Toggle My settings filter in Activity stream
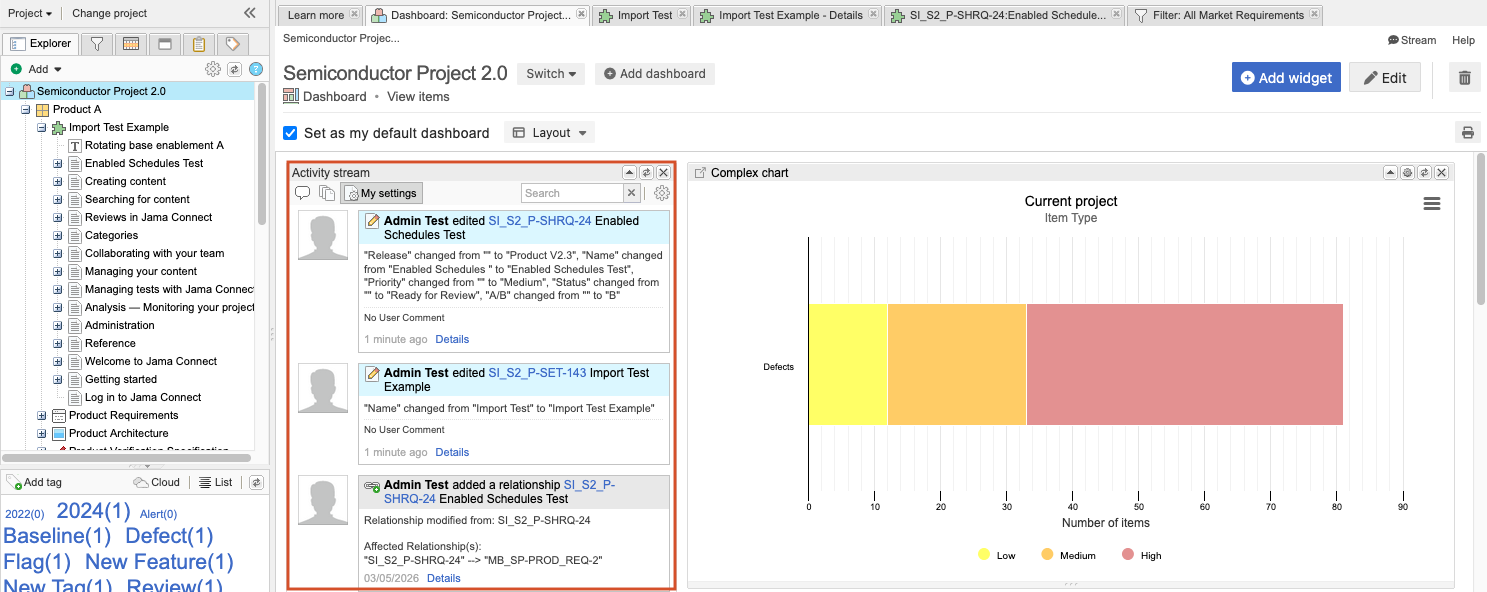The width and height of the screenshot is (1487, 592). [382, 193]
